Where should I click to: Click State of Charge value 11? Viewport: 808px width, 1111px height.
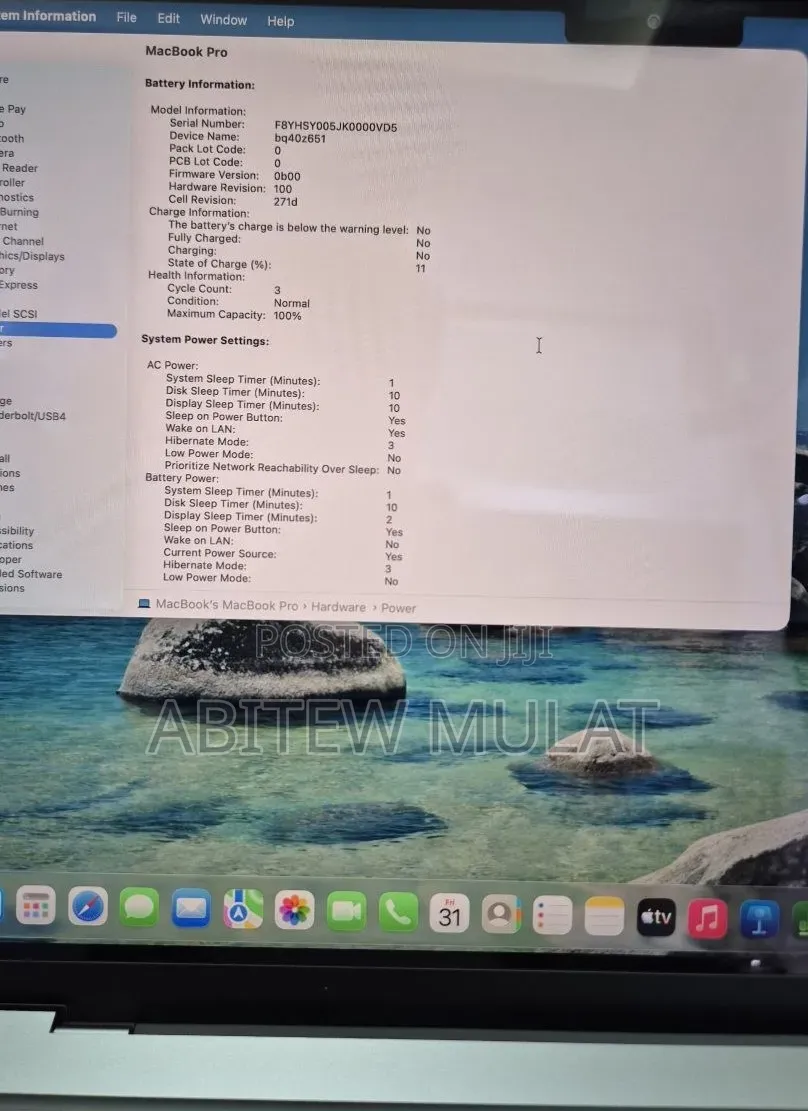coord(421,269)
